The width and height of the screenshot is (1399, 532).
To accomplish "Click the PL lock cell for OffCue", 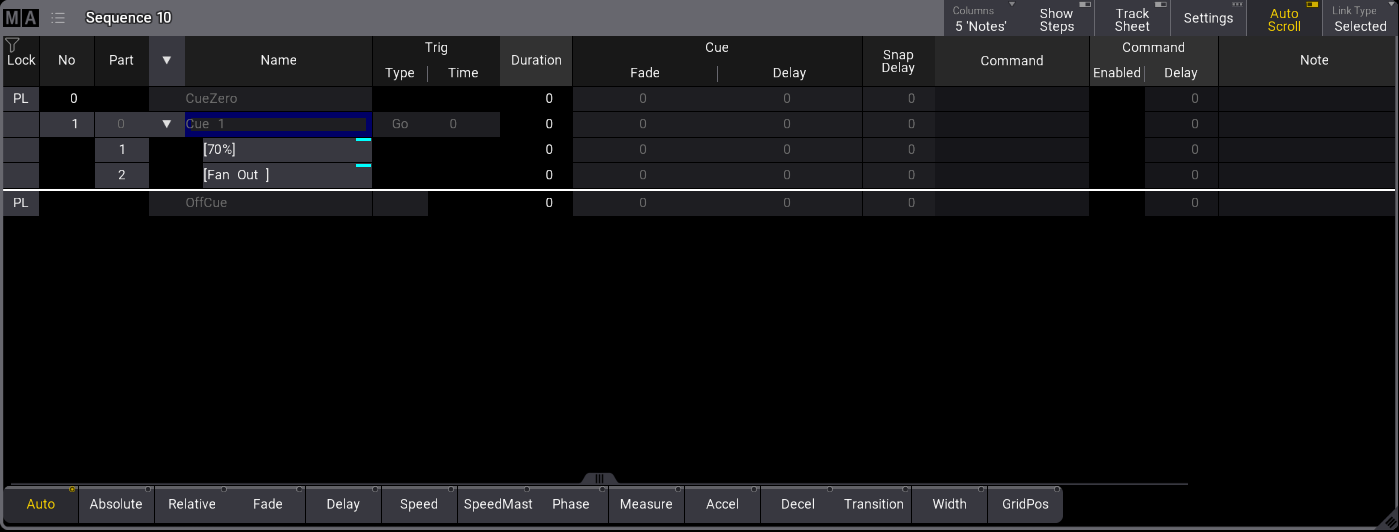I will pos(21,203).
